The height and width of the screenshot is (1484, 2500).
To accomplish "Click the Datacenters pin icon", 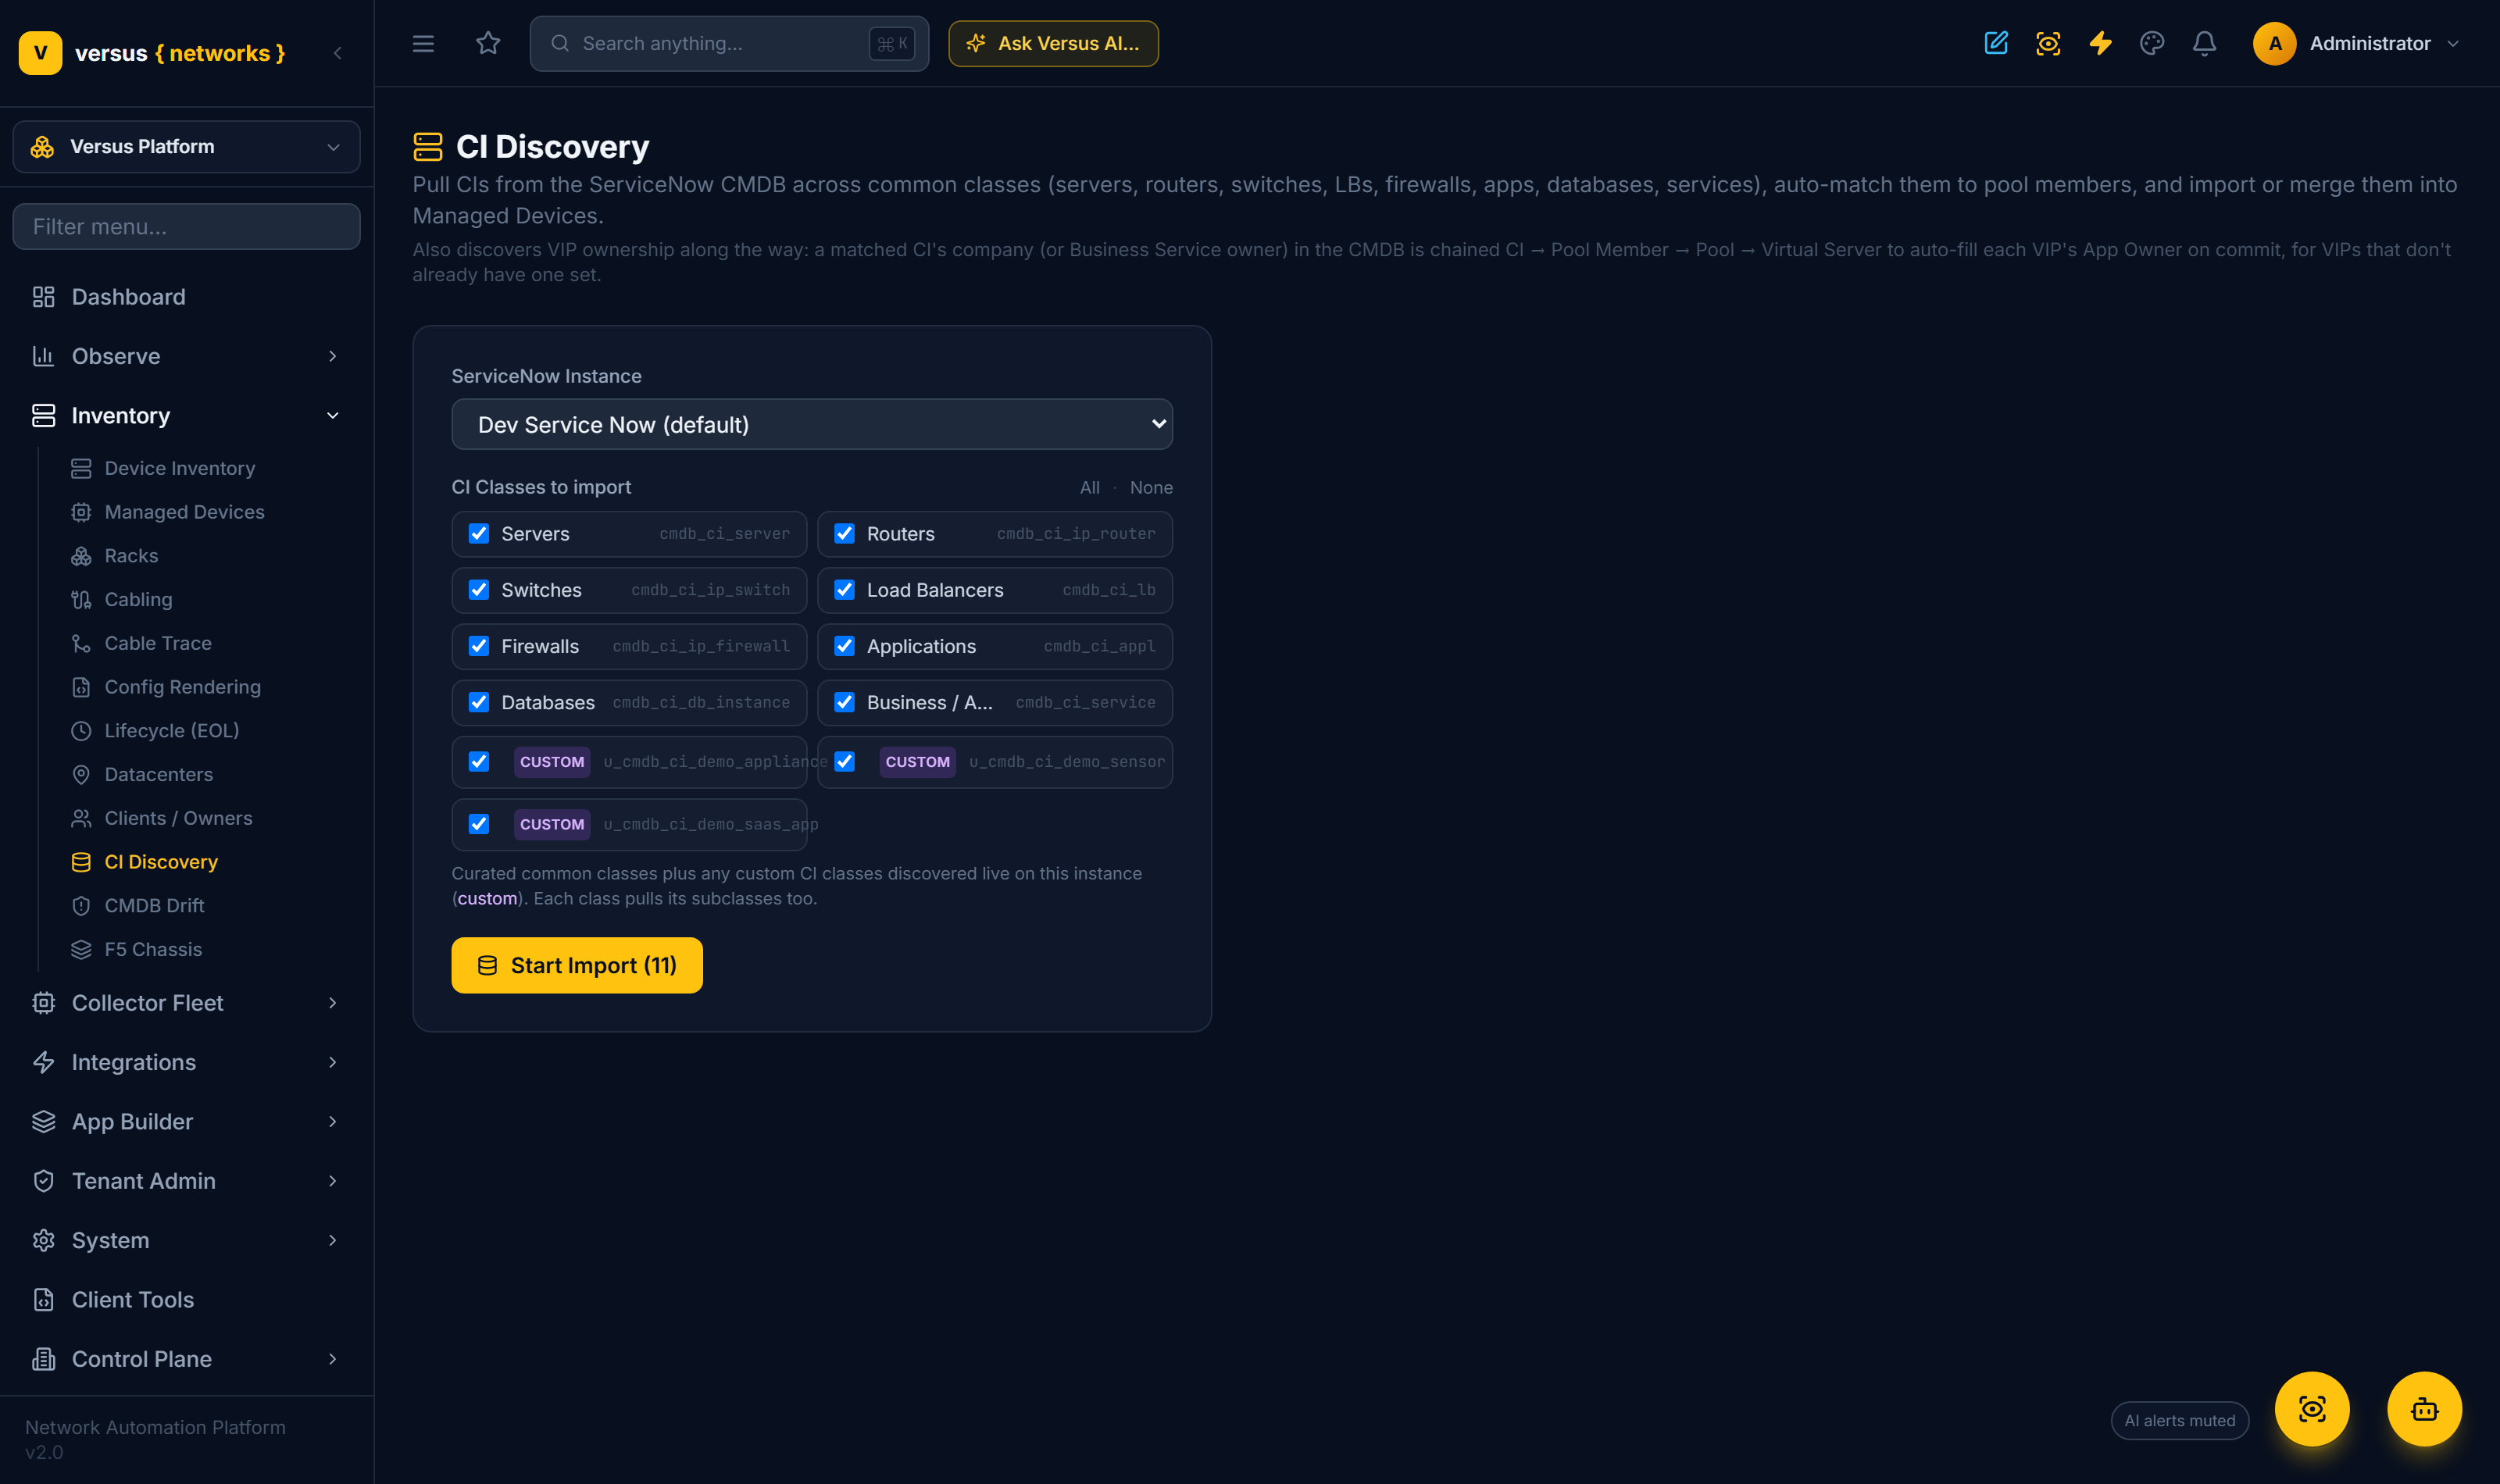I will [81, 775].
